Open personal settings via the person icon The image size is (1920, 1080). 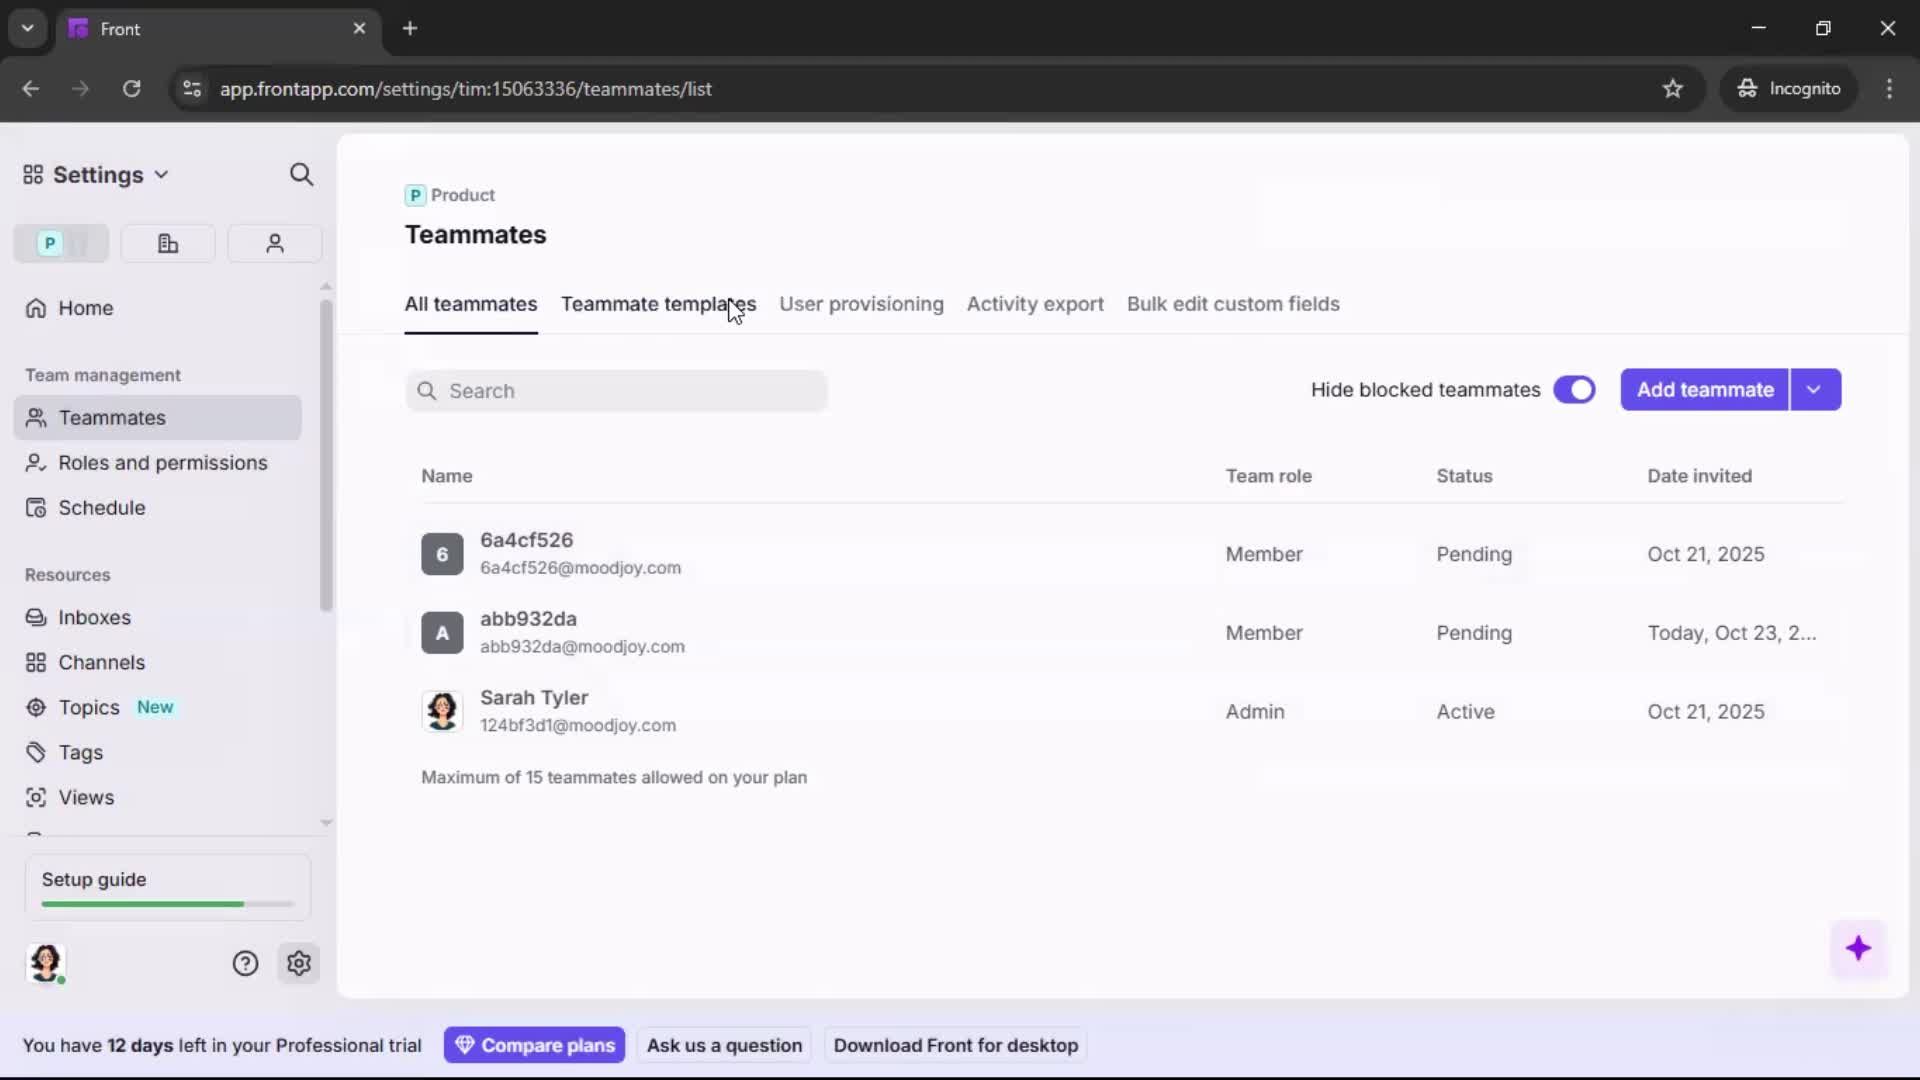pos(274,243)
